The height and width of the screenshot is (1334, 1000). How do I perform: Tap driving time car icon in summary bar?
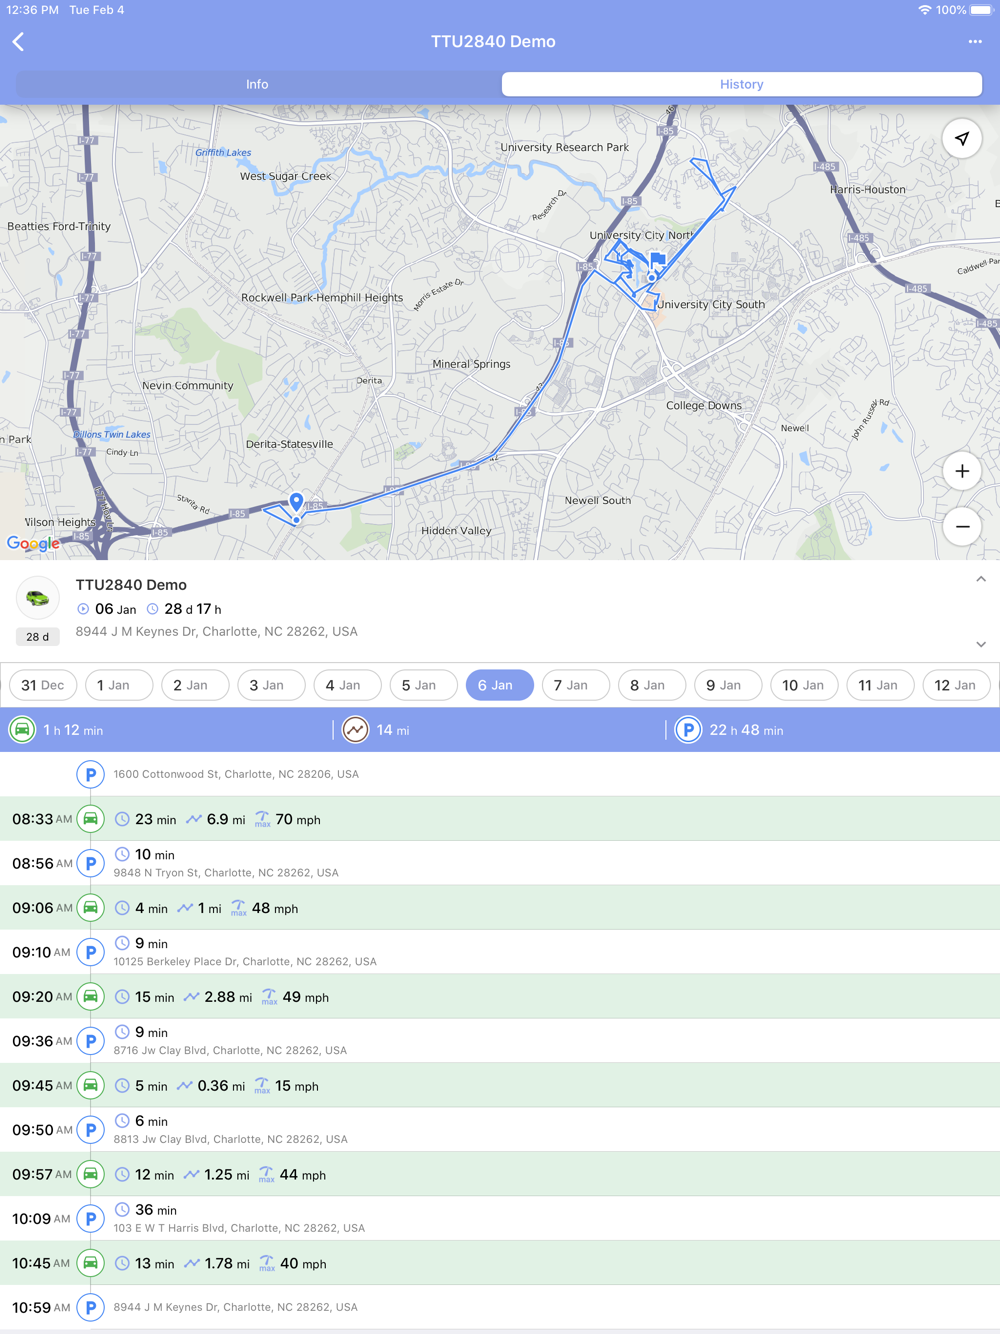22,730
